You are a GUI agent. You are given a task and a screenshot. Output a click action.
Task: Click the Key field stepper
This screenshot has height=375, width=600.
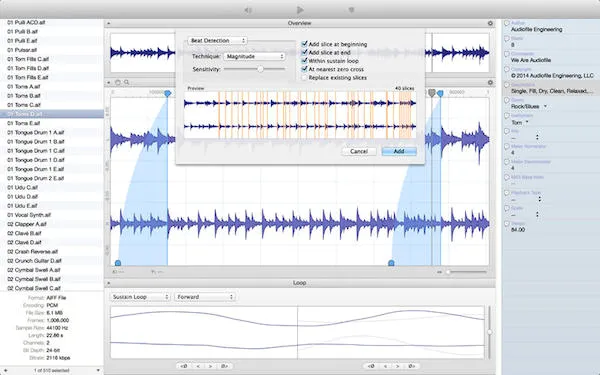coord(537,137)
